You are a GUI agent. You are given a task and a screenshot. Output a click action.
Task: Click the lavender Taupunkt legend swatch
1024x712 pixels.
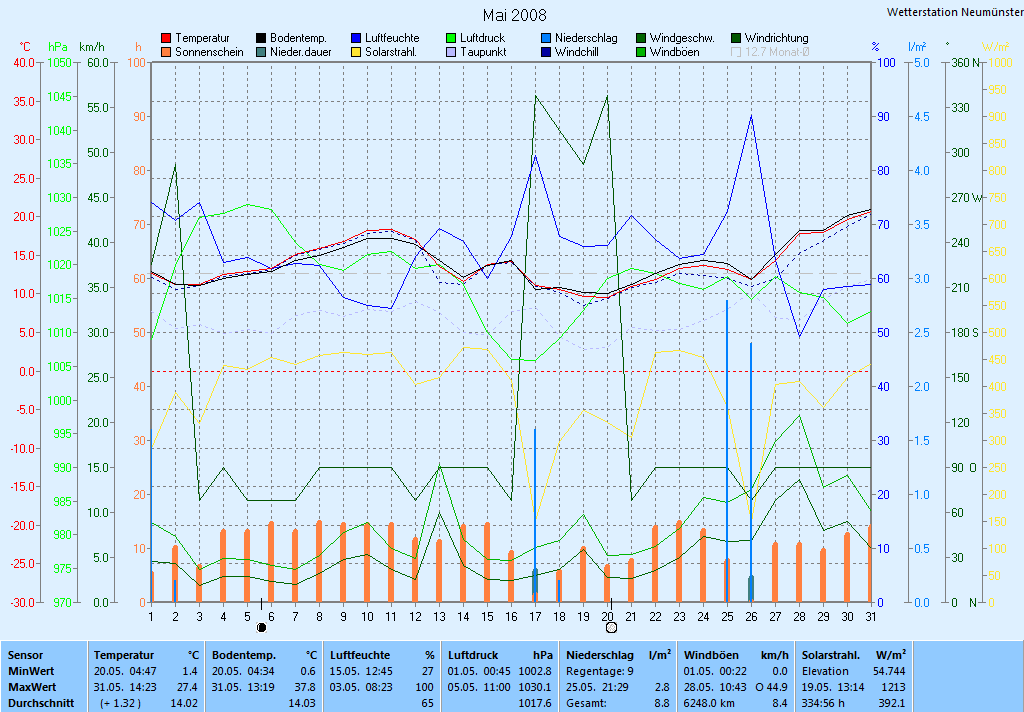coord(451,52)
